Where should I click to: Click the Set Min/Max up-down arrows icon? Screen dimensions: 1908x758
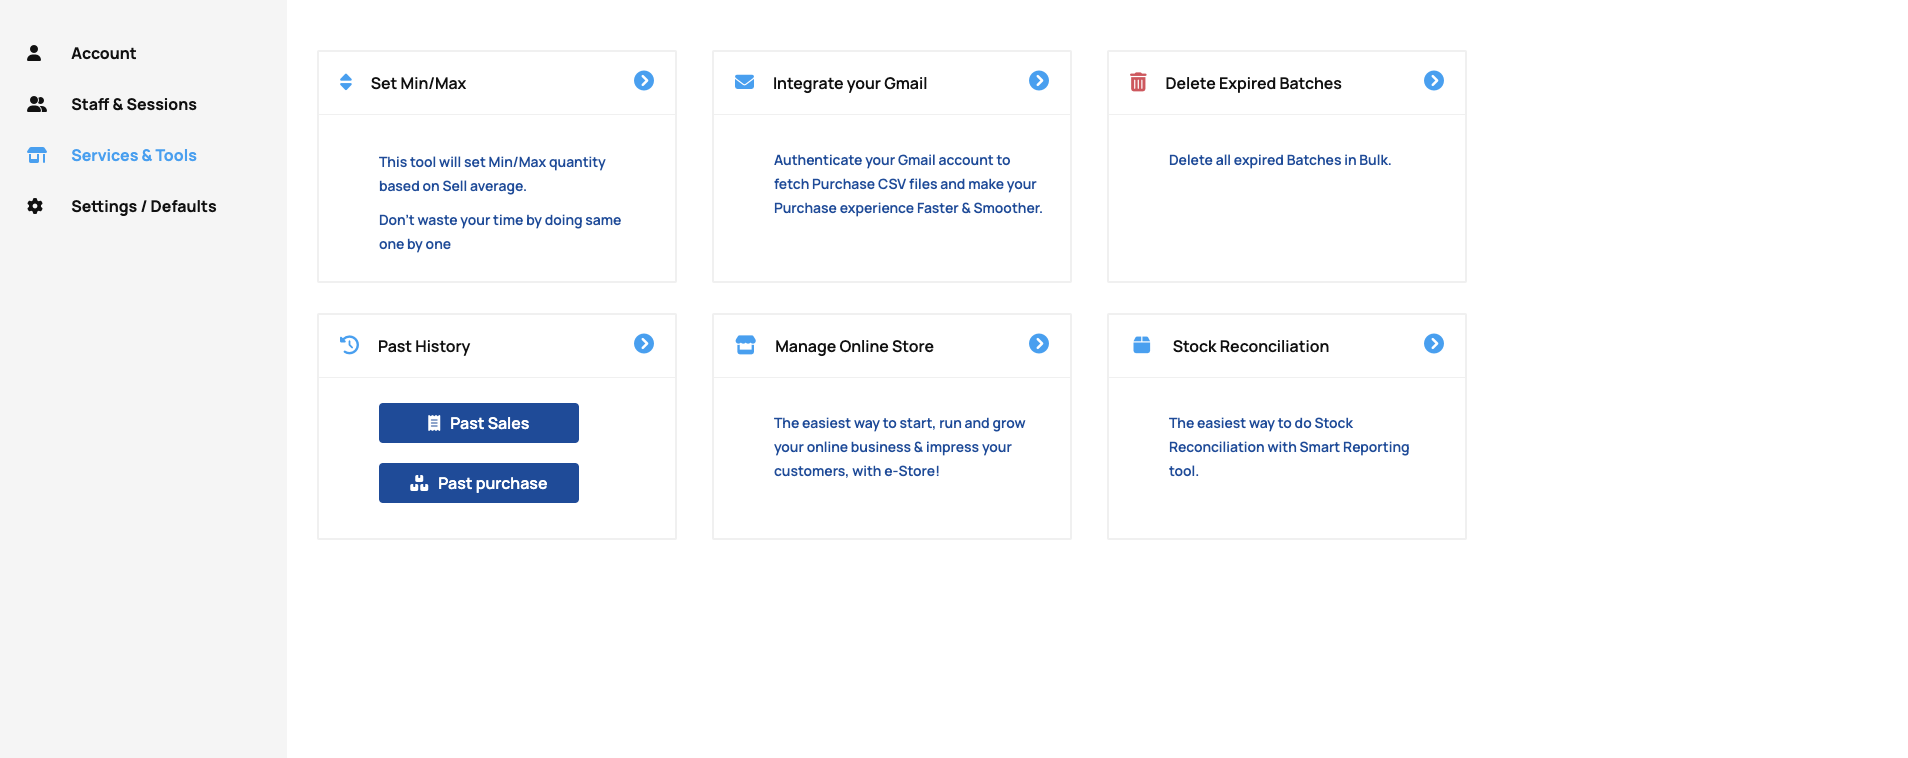coord(346,82)
